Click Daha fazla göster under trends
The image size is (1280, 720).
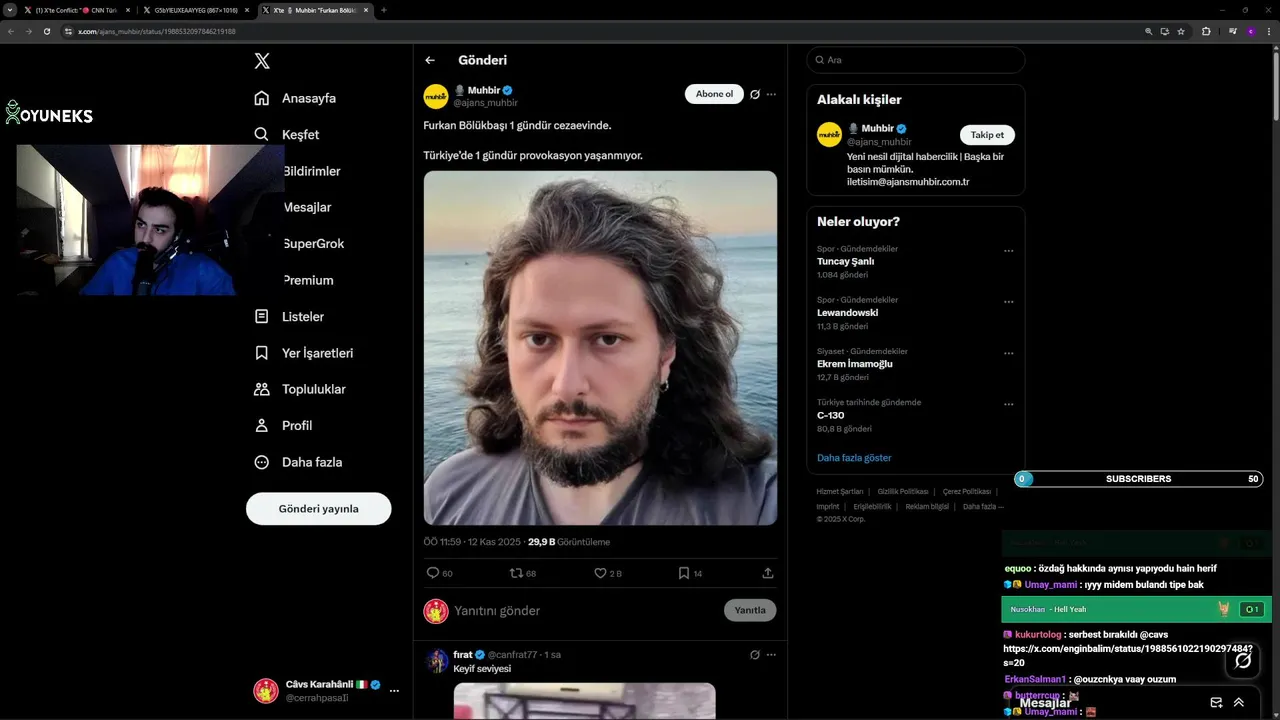[x=854, y=458]
